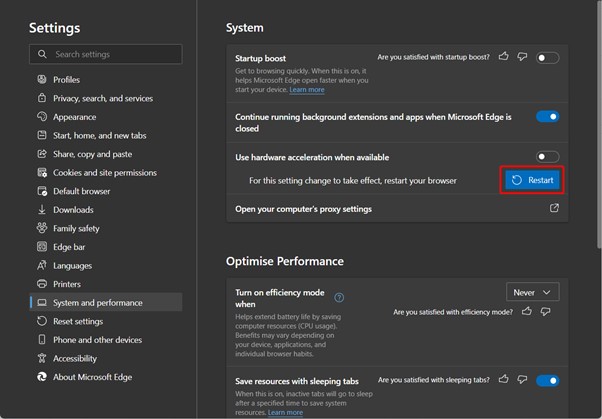Click the Downloads arrow icon
The height and width of the screenshot is (419, 602).
(x=42, y=210)
